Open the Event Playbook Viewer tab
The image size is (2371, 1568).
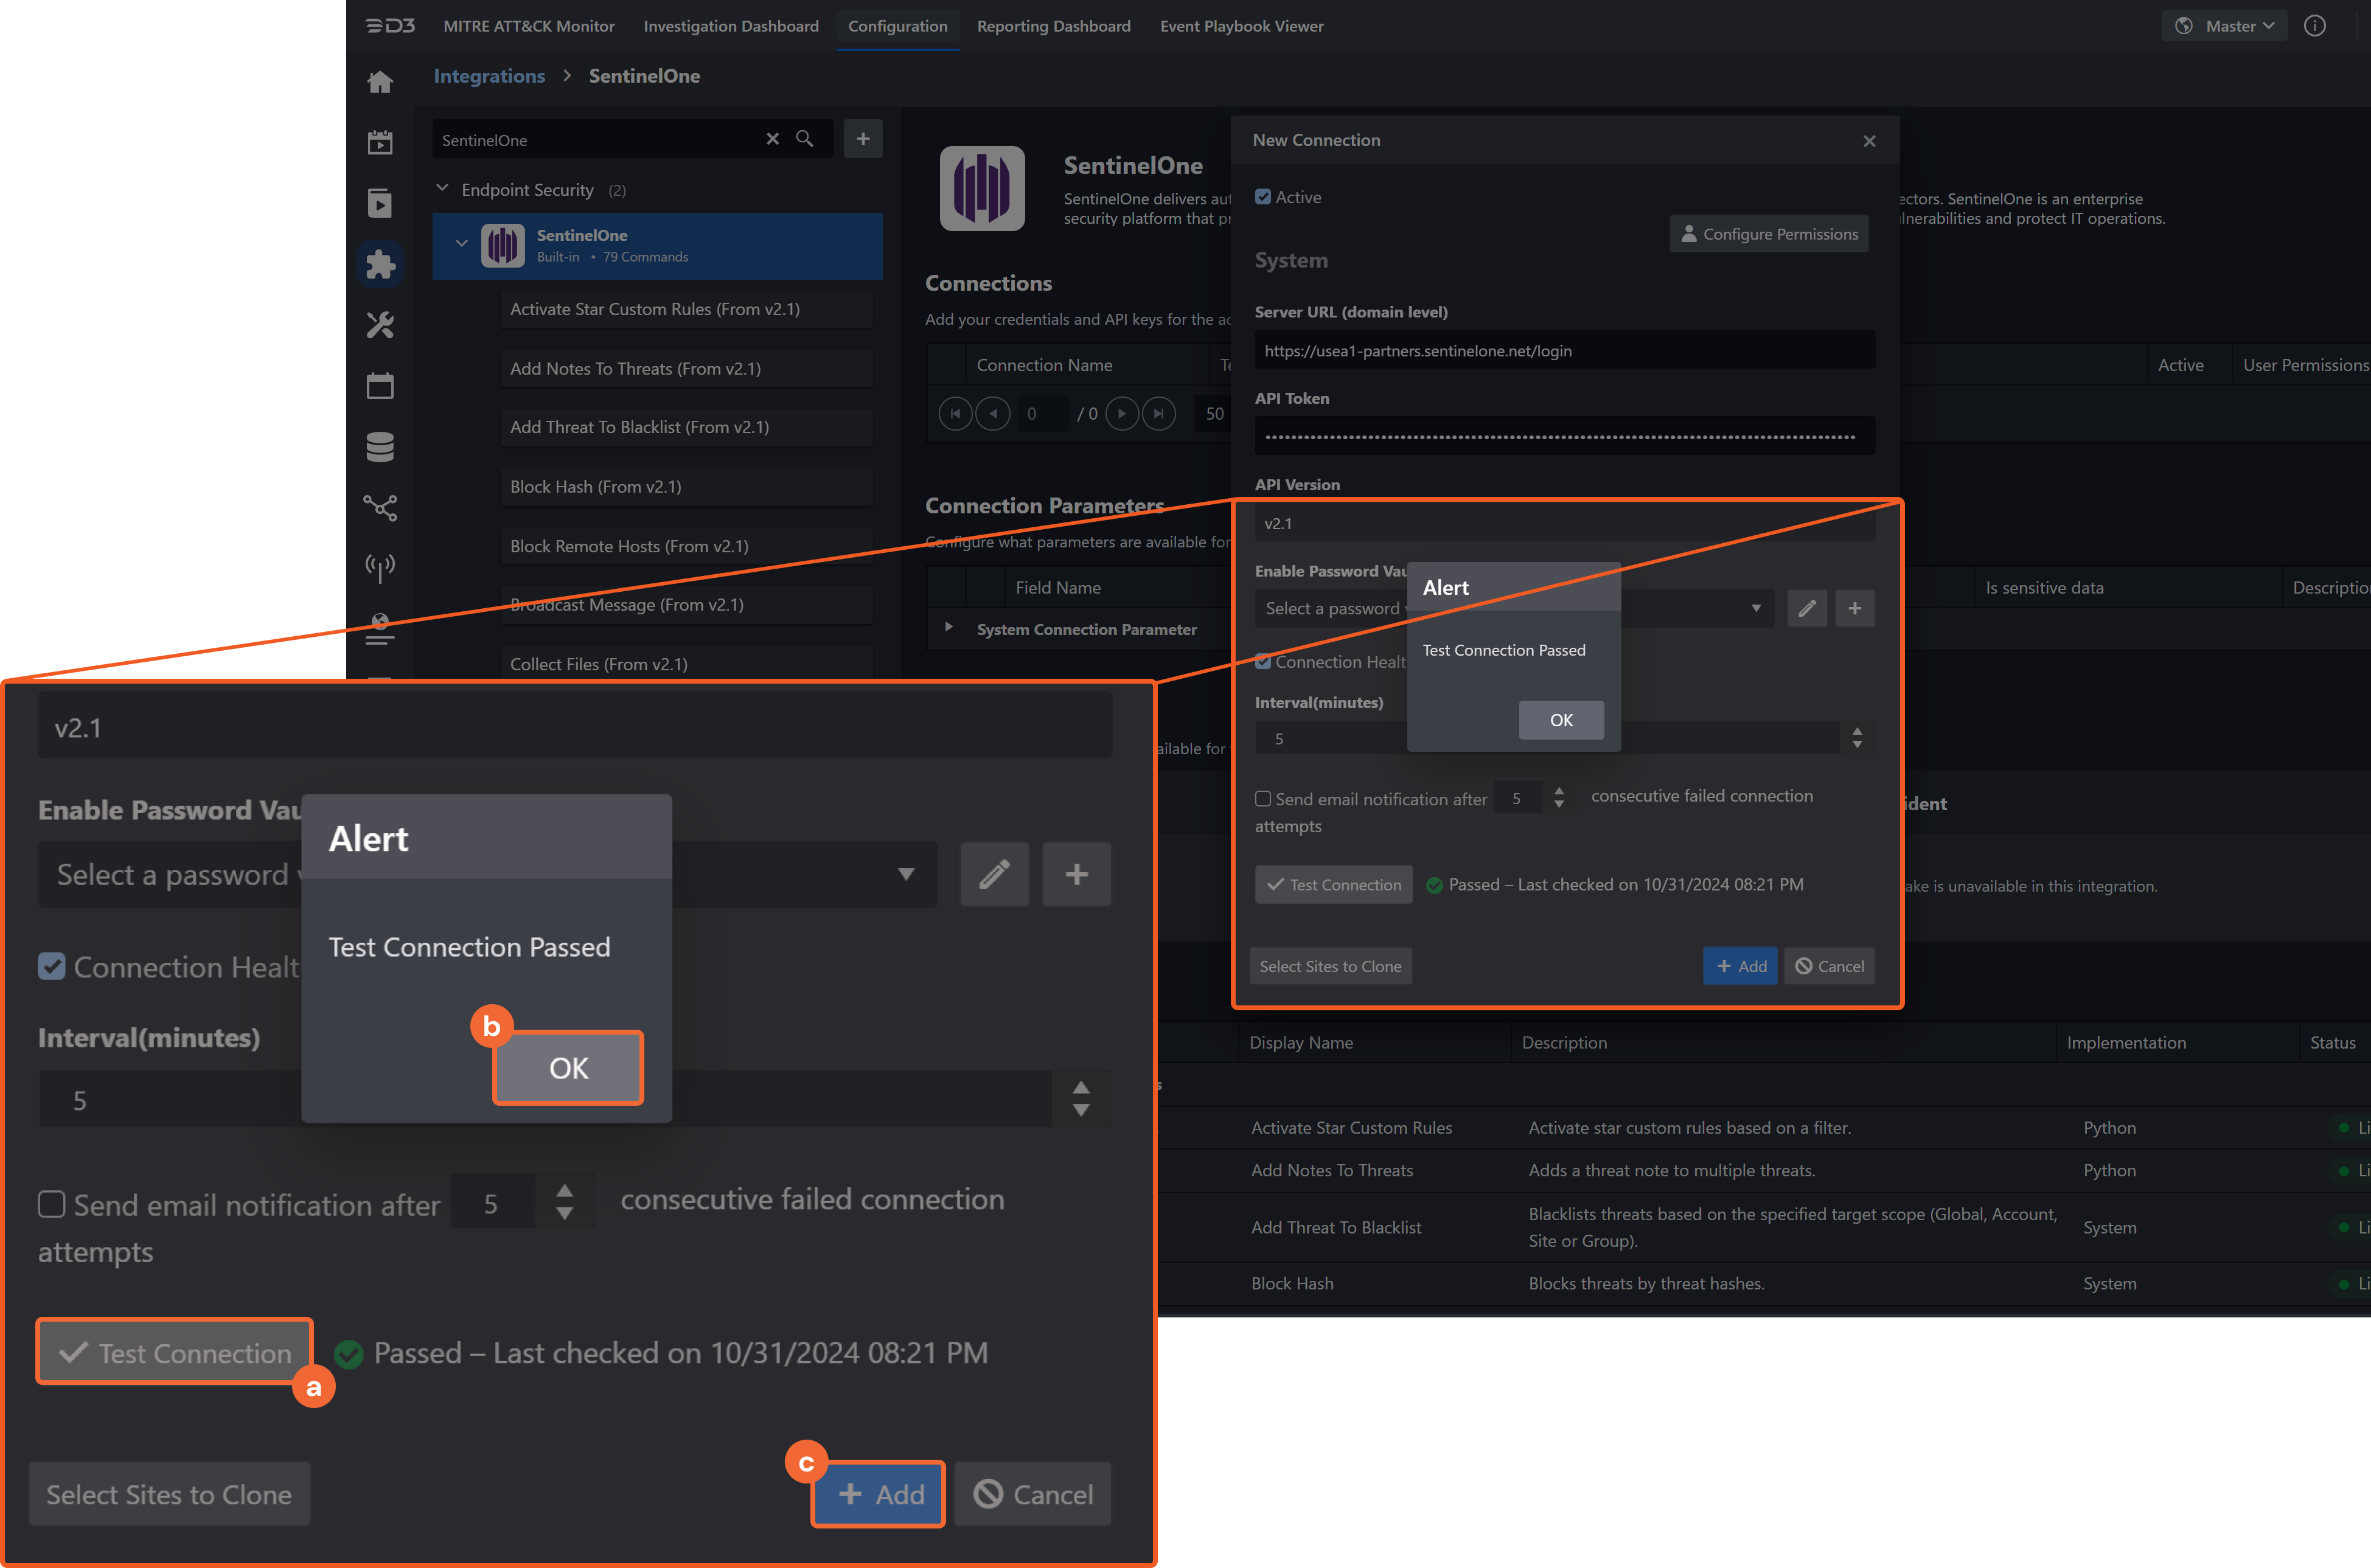1241,26
